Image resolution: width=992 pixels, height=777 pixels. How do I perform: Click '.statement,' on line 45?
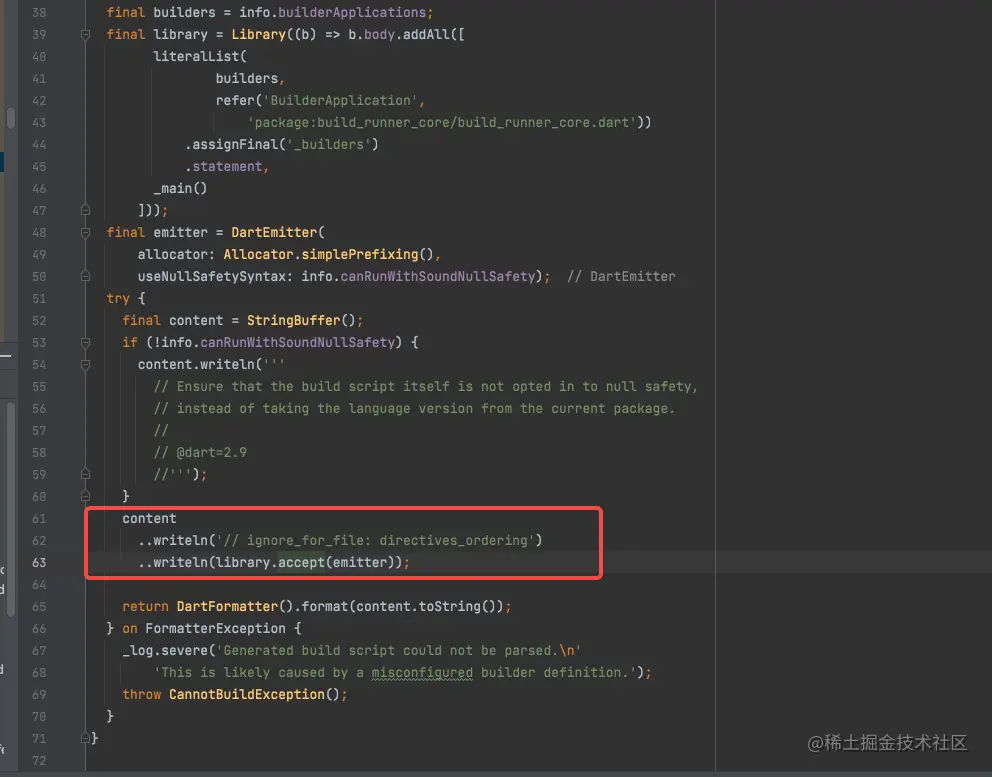227,166
